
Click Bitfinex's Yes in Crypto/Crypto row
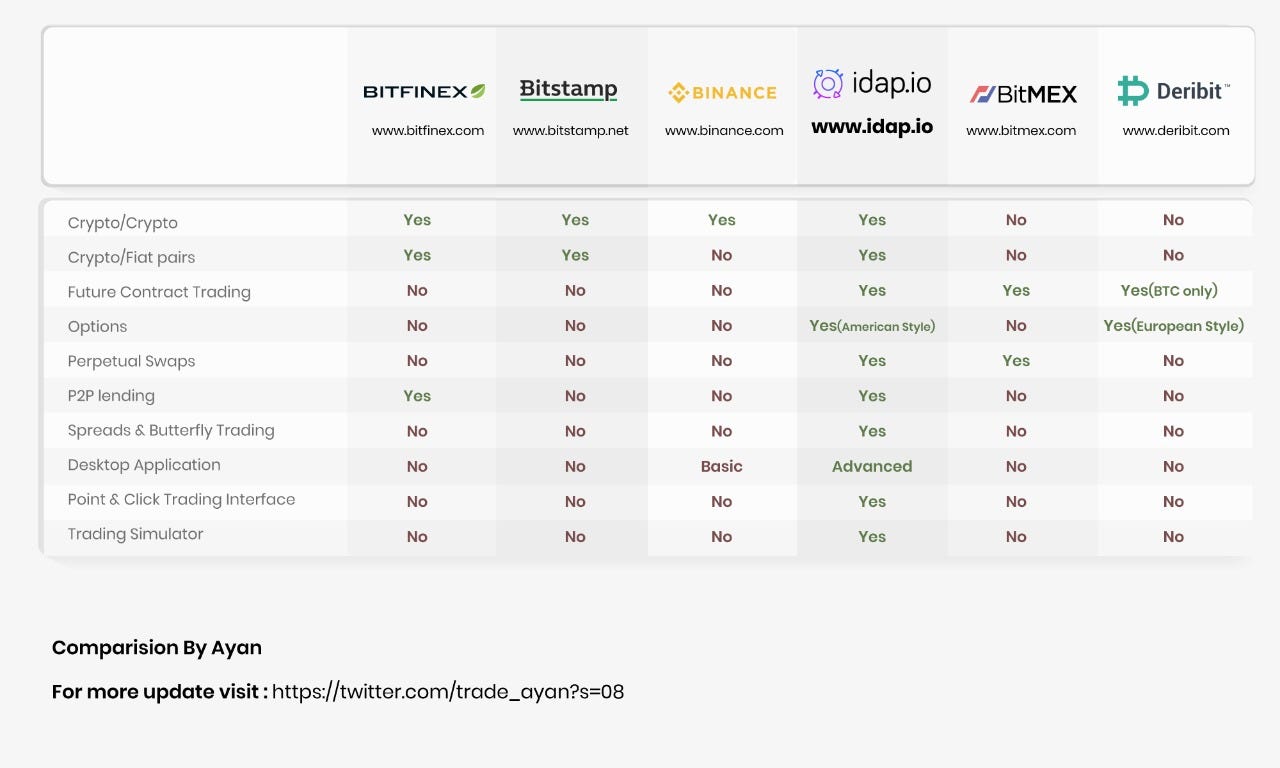point(417,220)
